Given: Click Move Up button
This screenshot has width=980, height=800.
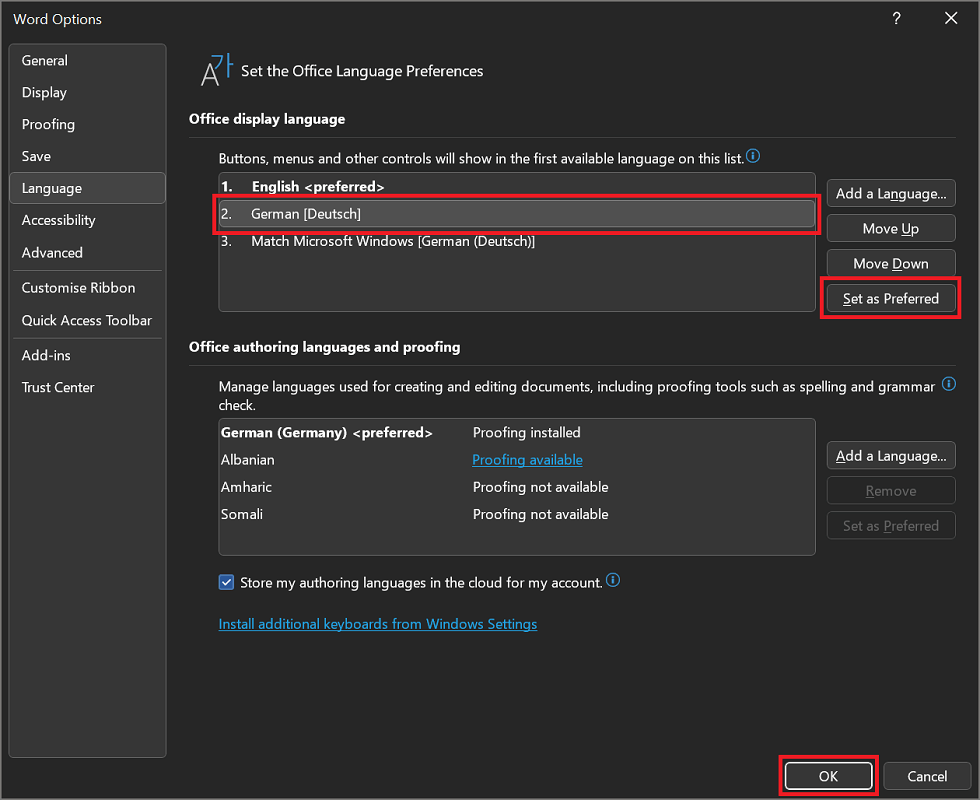Looking at the screenshot, I should pyautogui.click(x=891, y=229).
